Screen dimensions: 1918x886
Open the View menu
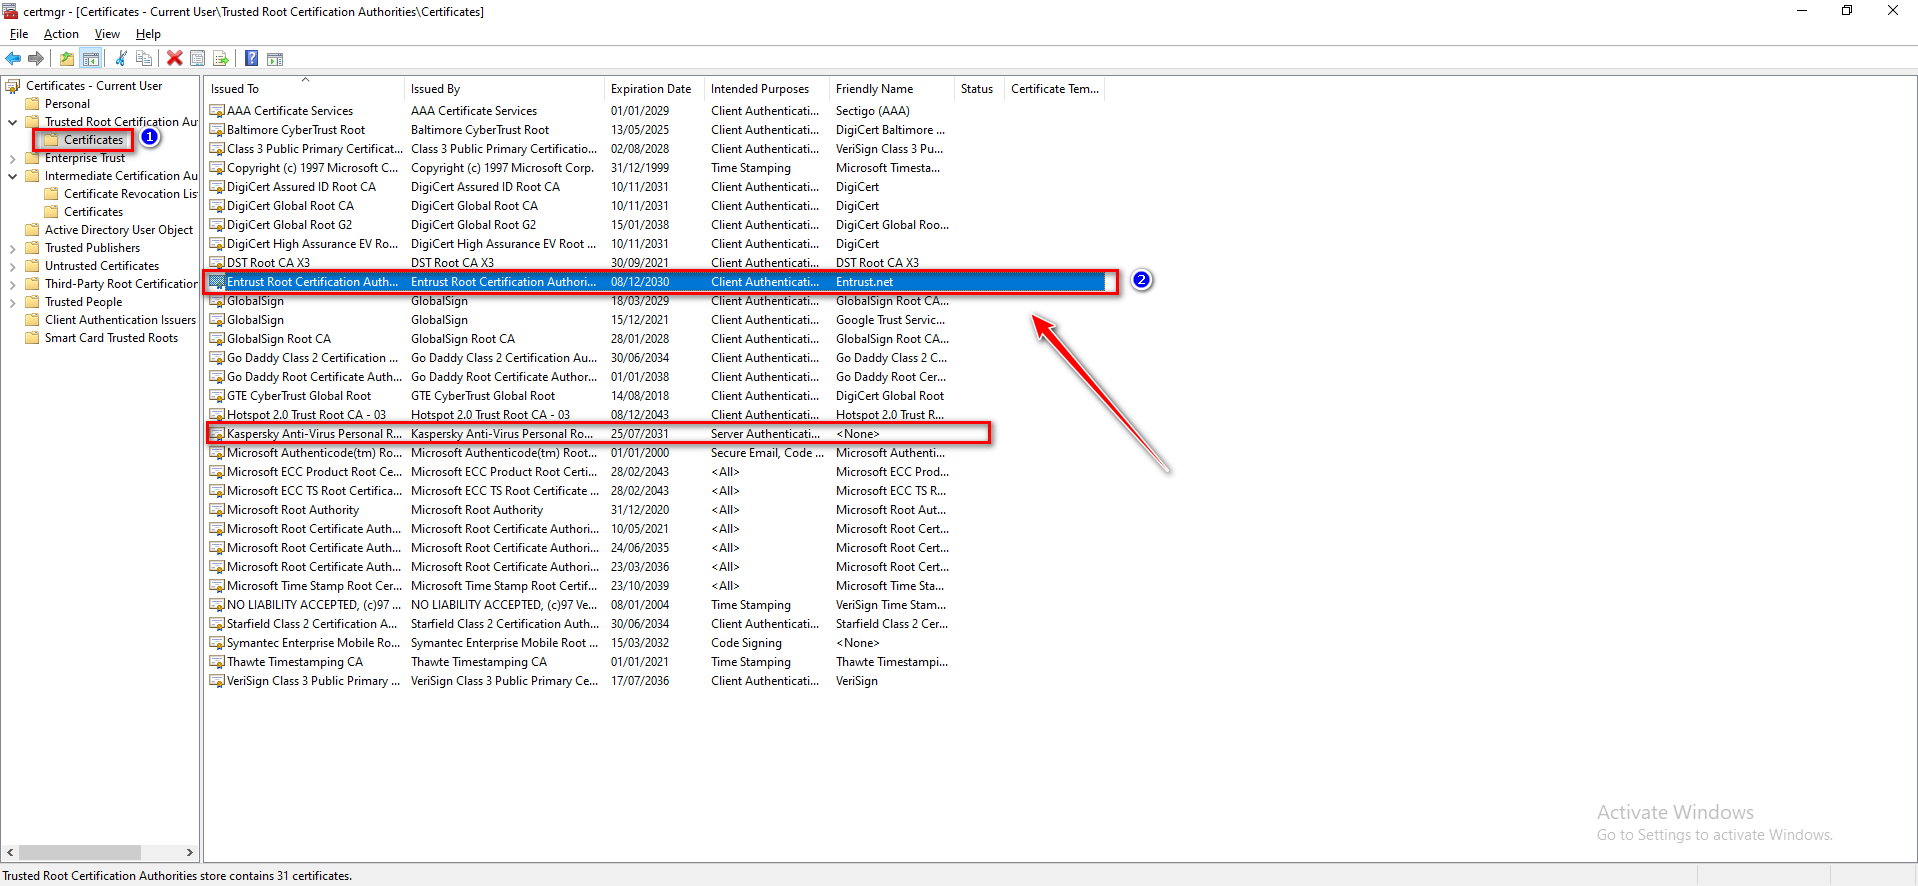(107, 34)
